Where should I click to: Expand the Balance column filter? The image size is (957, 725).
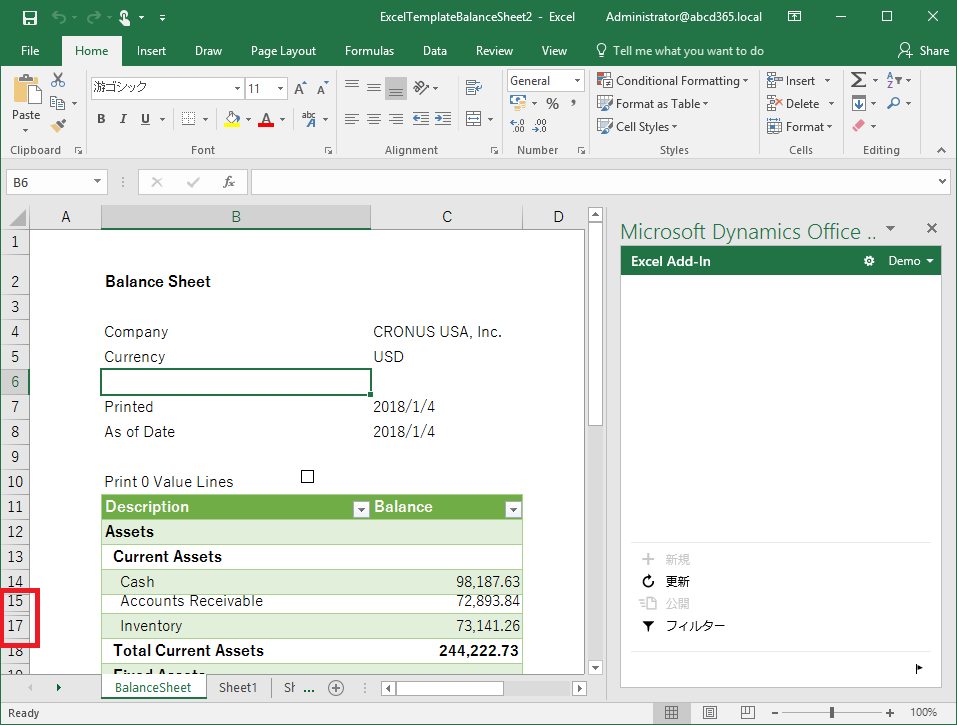(513, 510)
